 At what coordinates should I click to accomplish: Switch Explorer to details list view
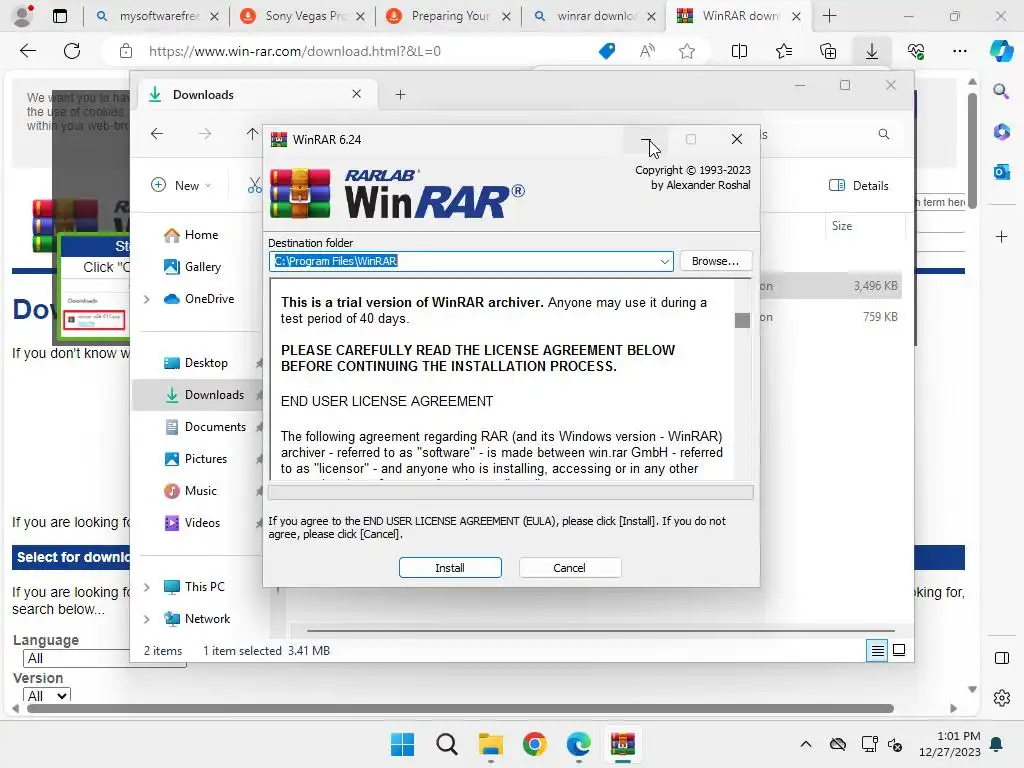(877, 650)
